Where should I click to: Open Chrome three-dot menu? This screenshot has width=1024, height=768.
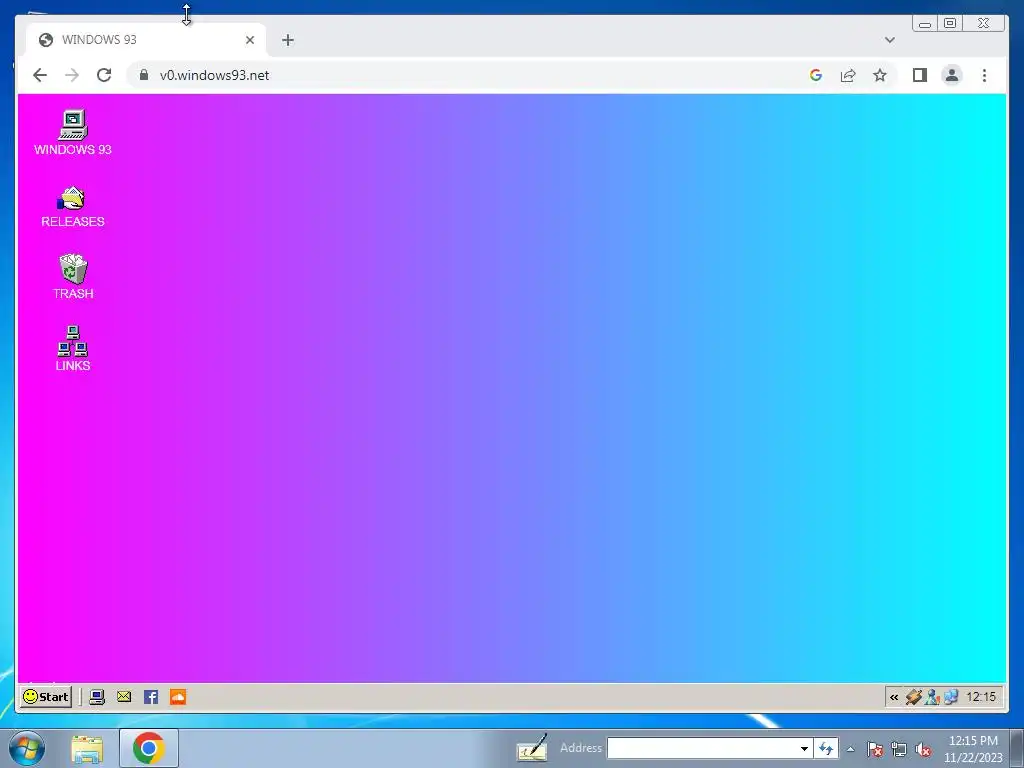click(x=984, y=75)
